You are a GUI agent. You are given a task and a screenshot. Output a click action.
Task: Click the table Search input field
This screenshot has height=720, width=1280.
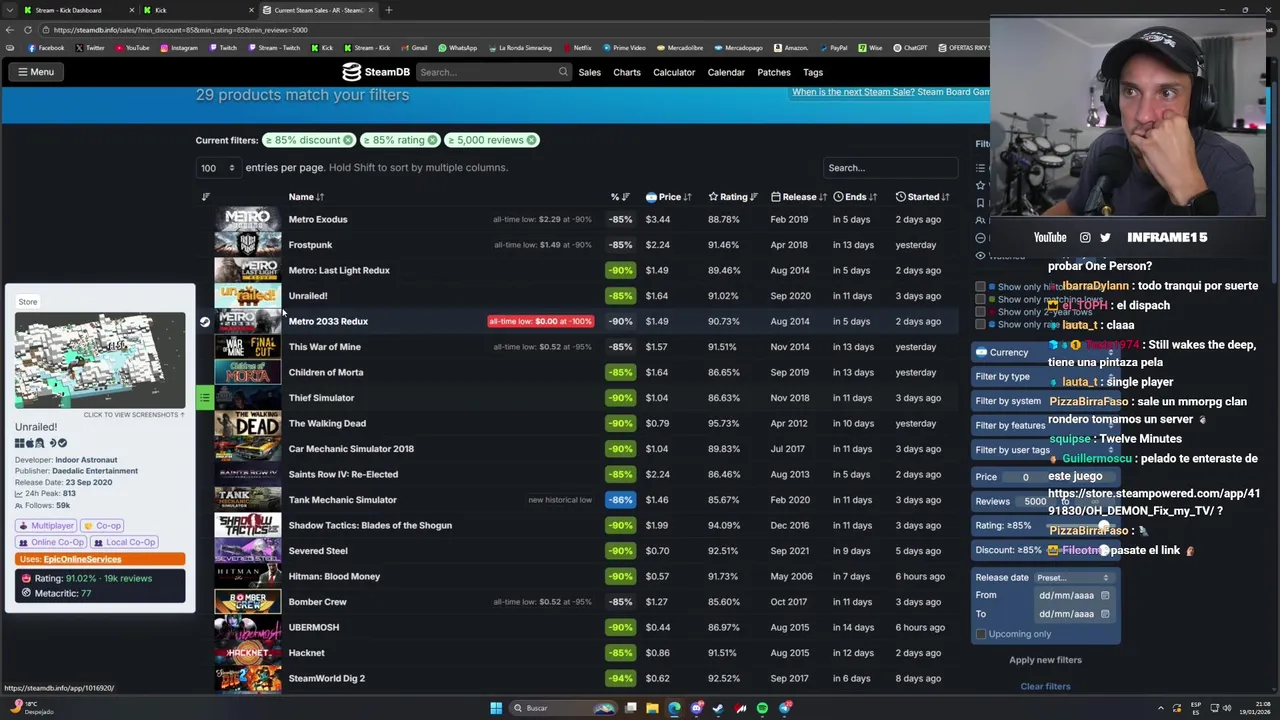pos(890,168)
